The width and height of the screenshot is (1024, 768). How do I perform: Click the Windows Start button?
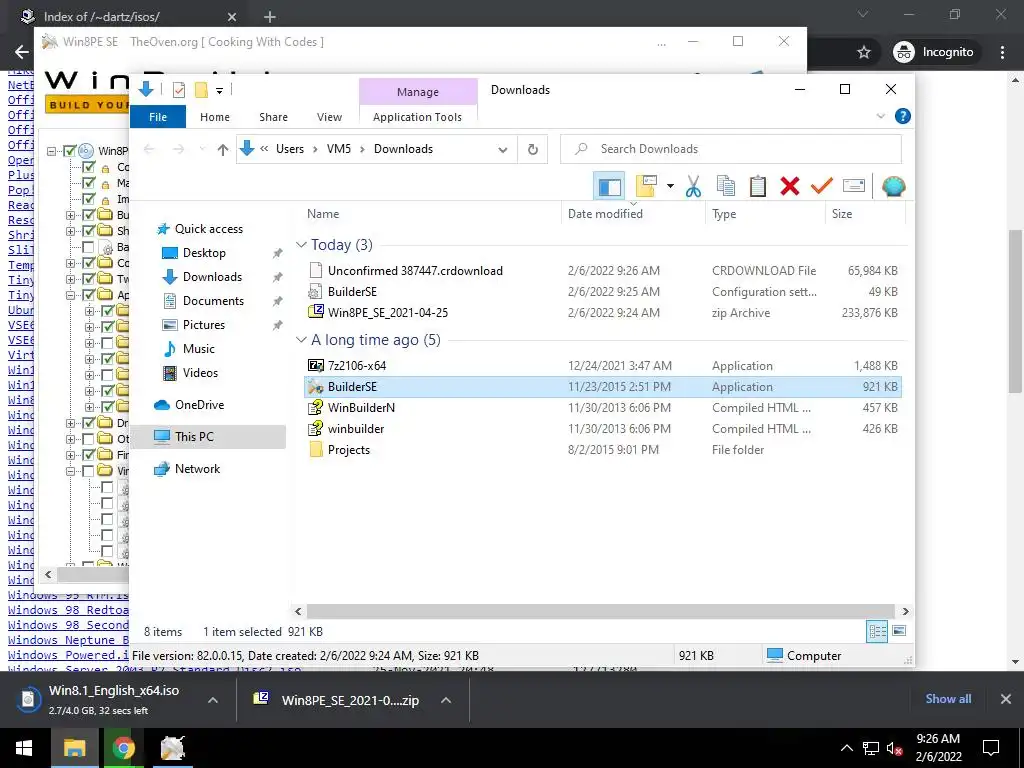[24, 748]
